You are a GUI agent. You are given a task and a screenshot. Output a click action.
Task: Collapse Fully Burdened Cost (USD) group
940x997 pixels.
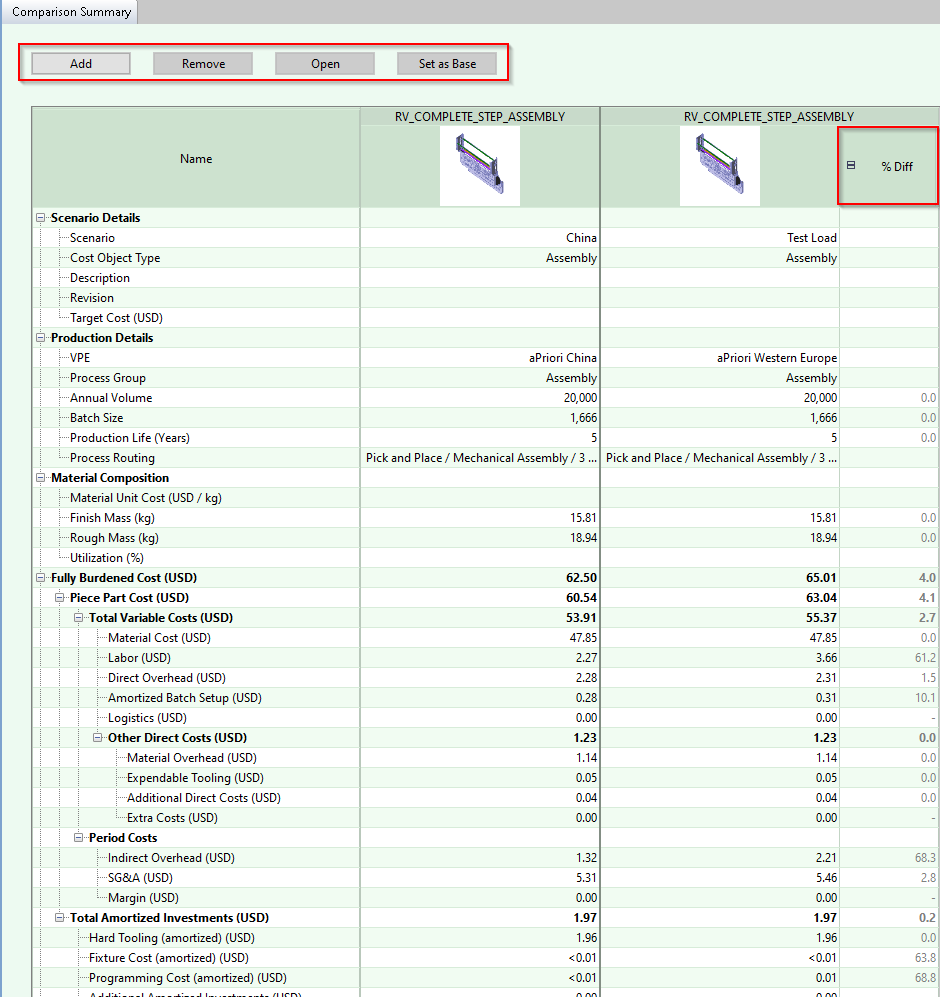(x=41, y=578)
